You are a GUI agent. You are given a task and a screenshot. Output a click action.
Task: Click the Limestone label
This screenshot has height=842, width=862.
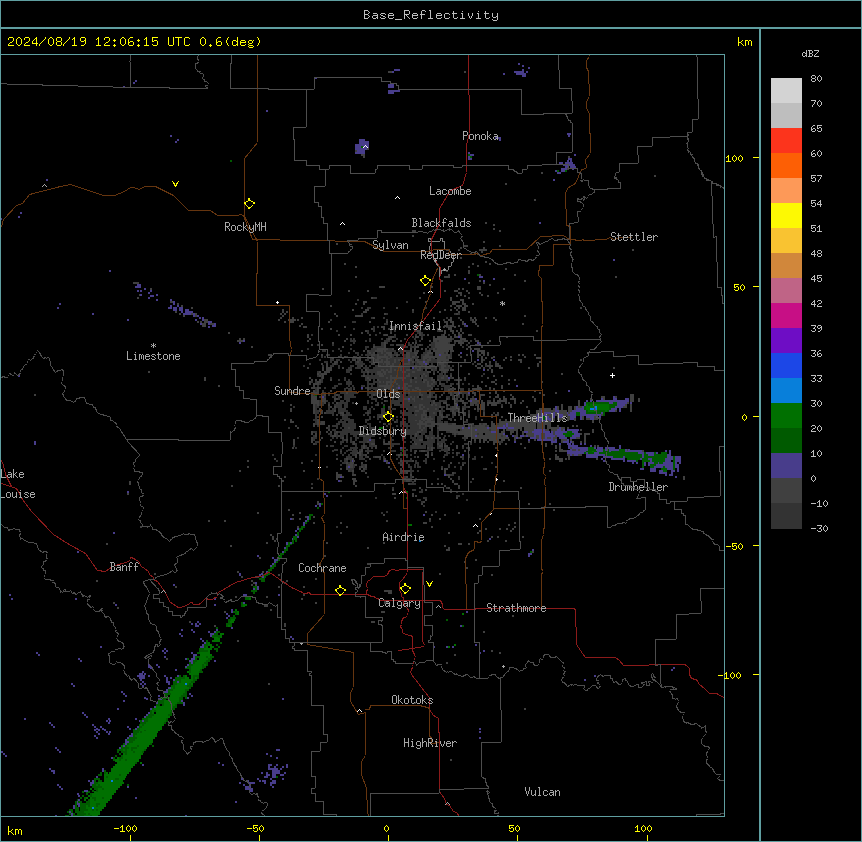tap(153, 356)
